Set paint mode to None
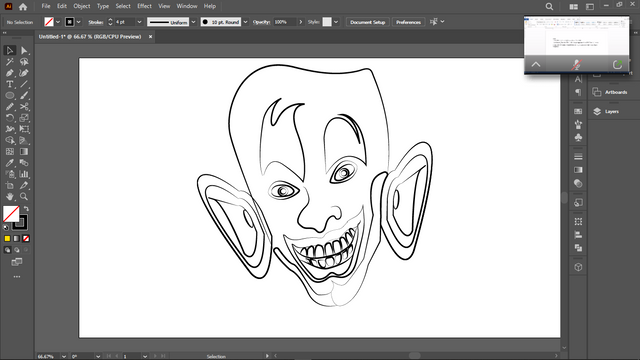 pyautogui.click(x=26, y=238)
